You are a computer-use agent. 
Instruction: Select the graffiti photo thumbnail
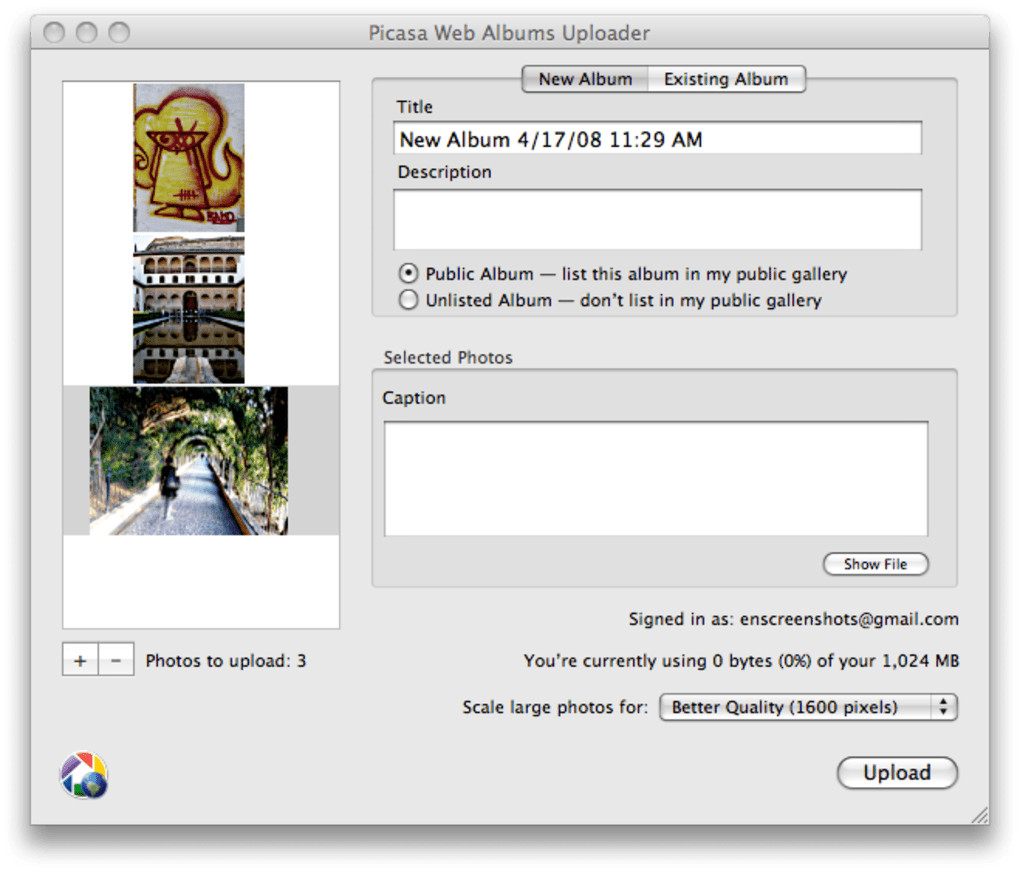[189, 157]
